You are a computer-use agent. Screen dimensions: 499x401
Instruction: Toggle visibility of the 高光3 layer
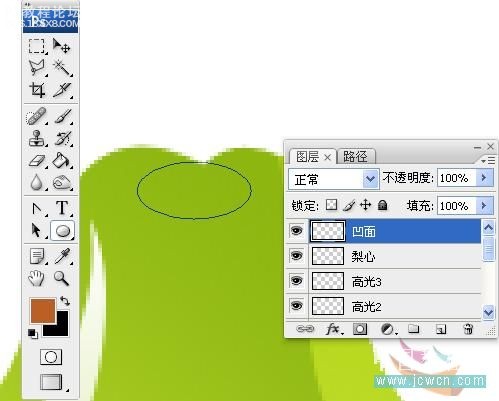[x=297, y=281]
